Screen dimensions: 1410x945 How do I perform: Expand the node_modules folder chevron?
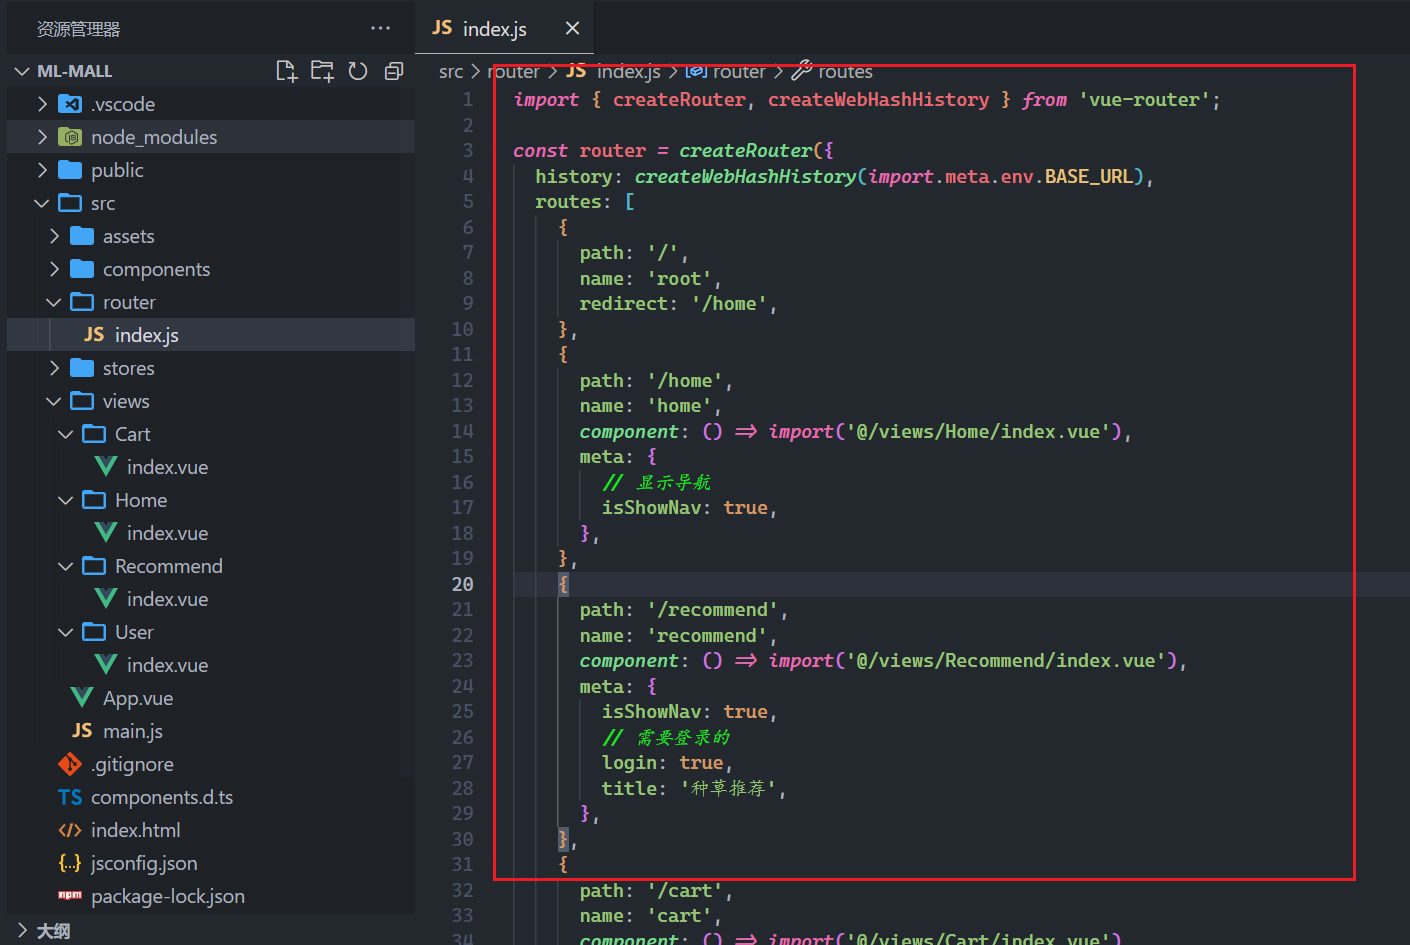pyautogui.click(x=42, y=137)
